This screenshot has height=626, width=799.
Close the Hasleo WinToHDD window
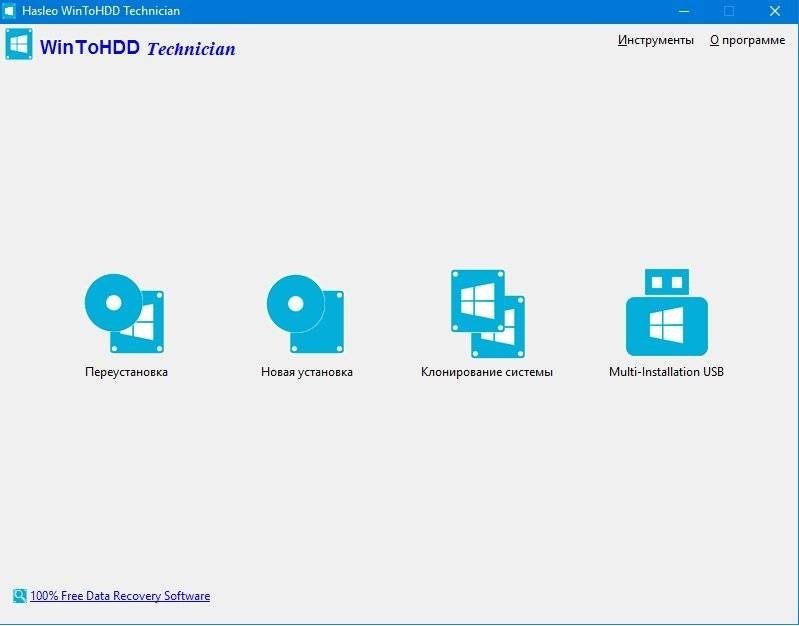pos(775,11)
